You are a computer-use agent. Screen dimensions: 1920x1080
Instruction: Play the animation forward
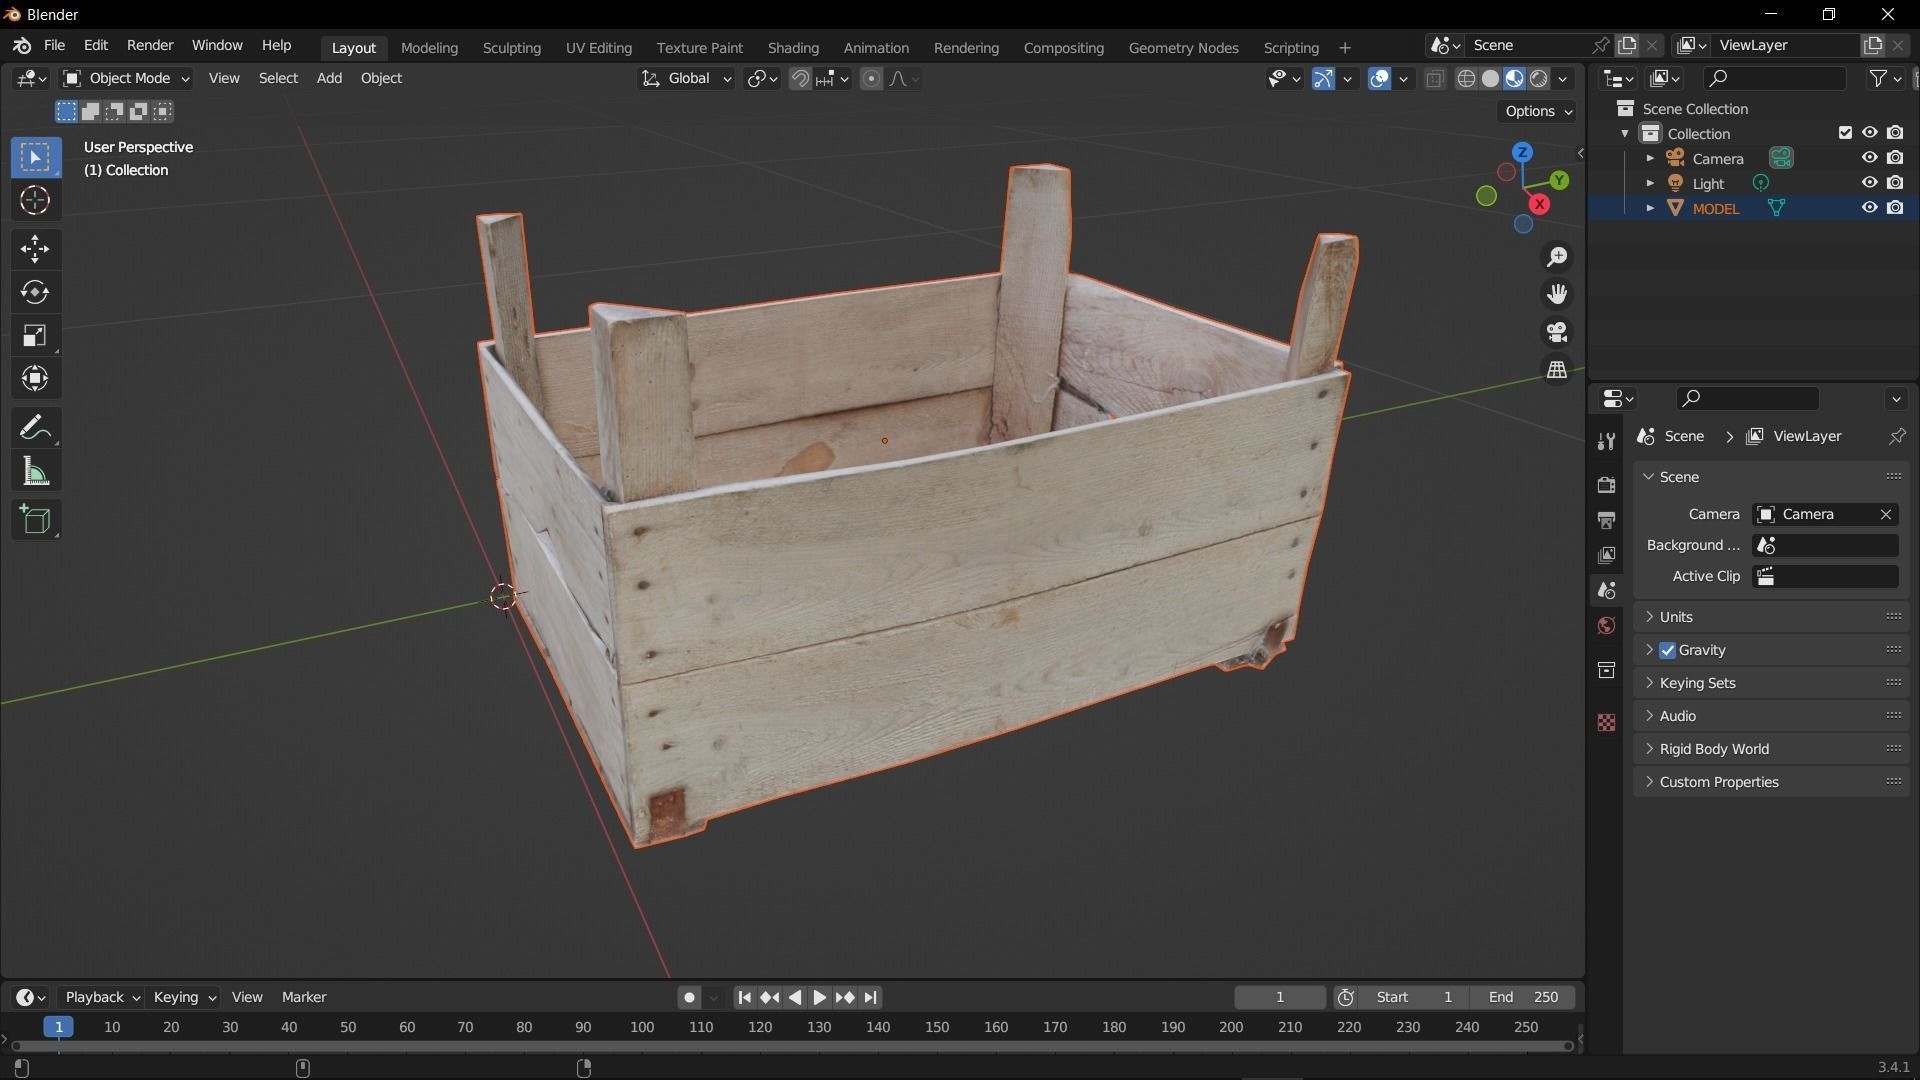819,997
